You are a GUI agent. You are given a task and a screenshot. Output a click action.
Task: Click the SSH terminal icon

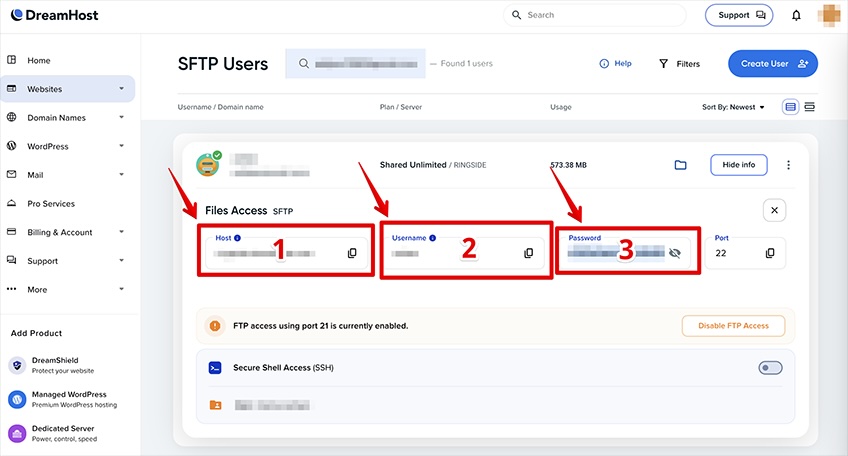[215, 368]
